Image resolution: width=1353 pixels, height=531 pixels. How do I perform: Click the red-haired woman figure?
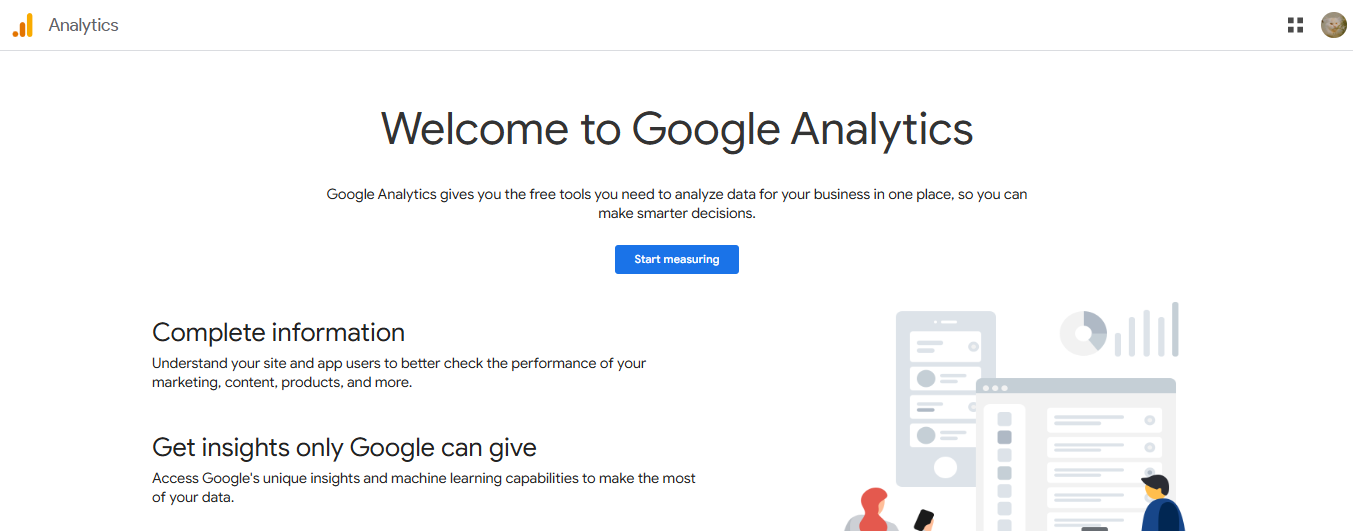[x=869, y=510]
